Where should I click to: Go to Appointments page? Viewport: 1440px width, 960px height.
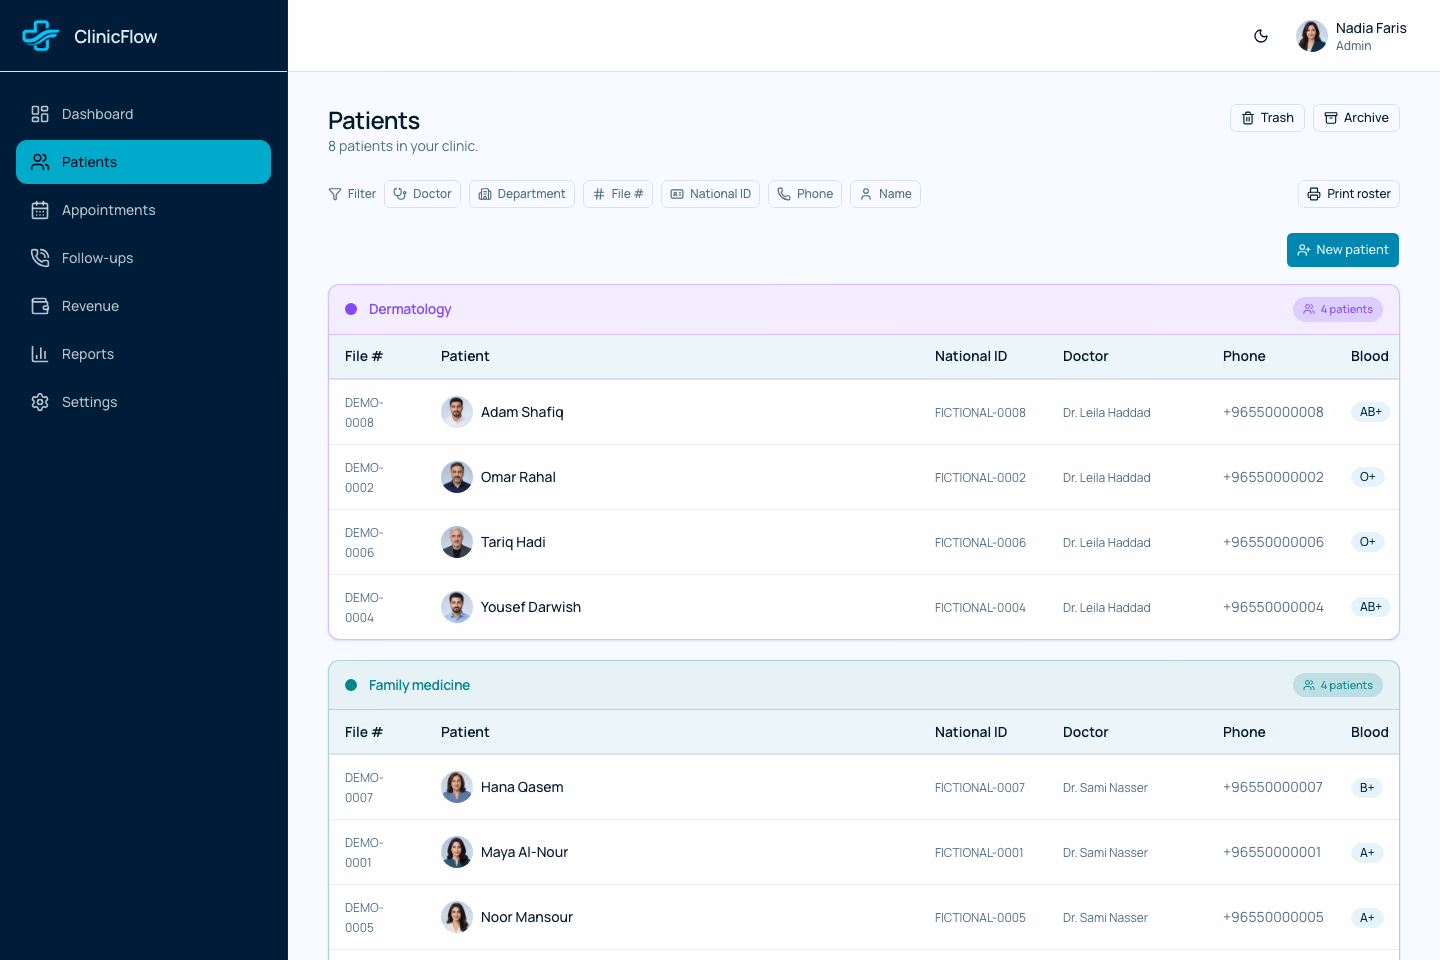(144, 210)
